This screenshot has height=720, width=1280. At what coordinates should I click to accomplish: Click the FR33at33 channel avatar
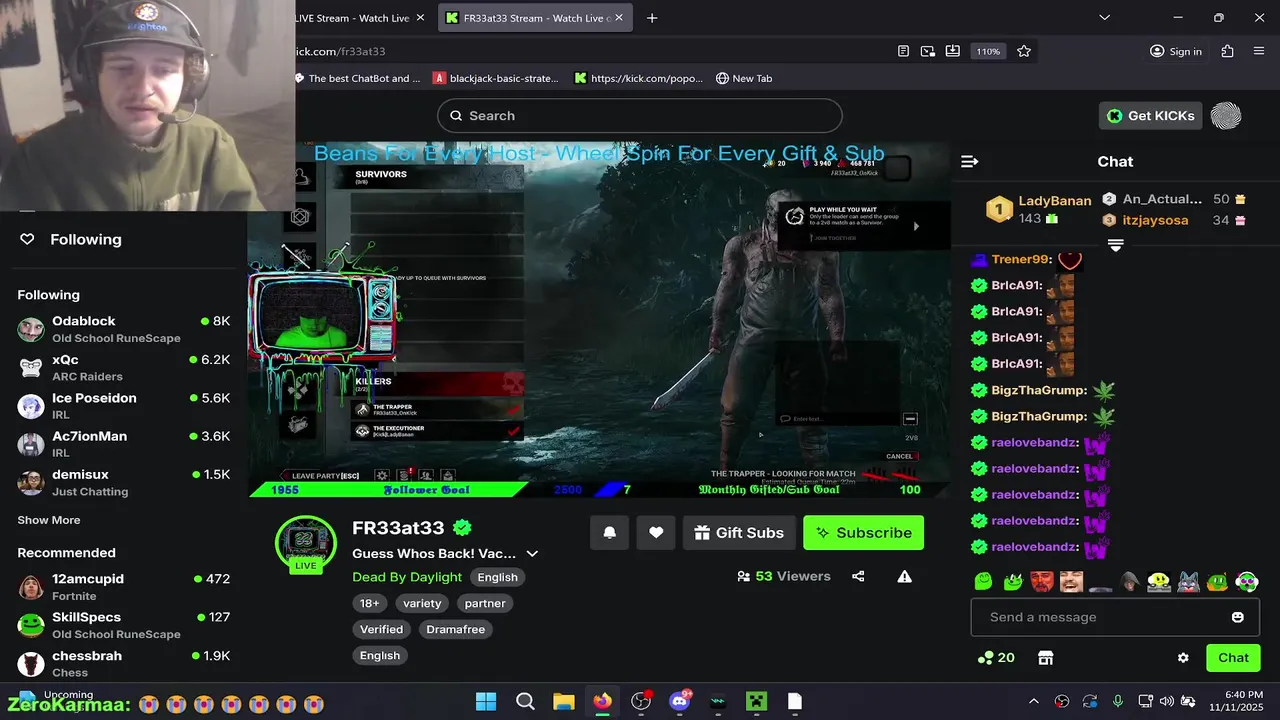click(x=305, y=541)
